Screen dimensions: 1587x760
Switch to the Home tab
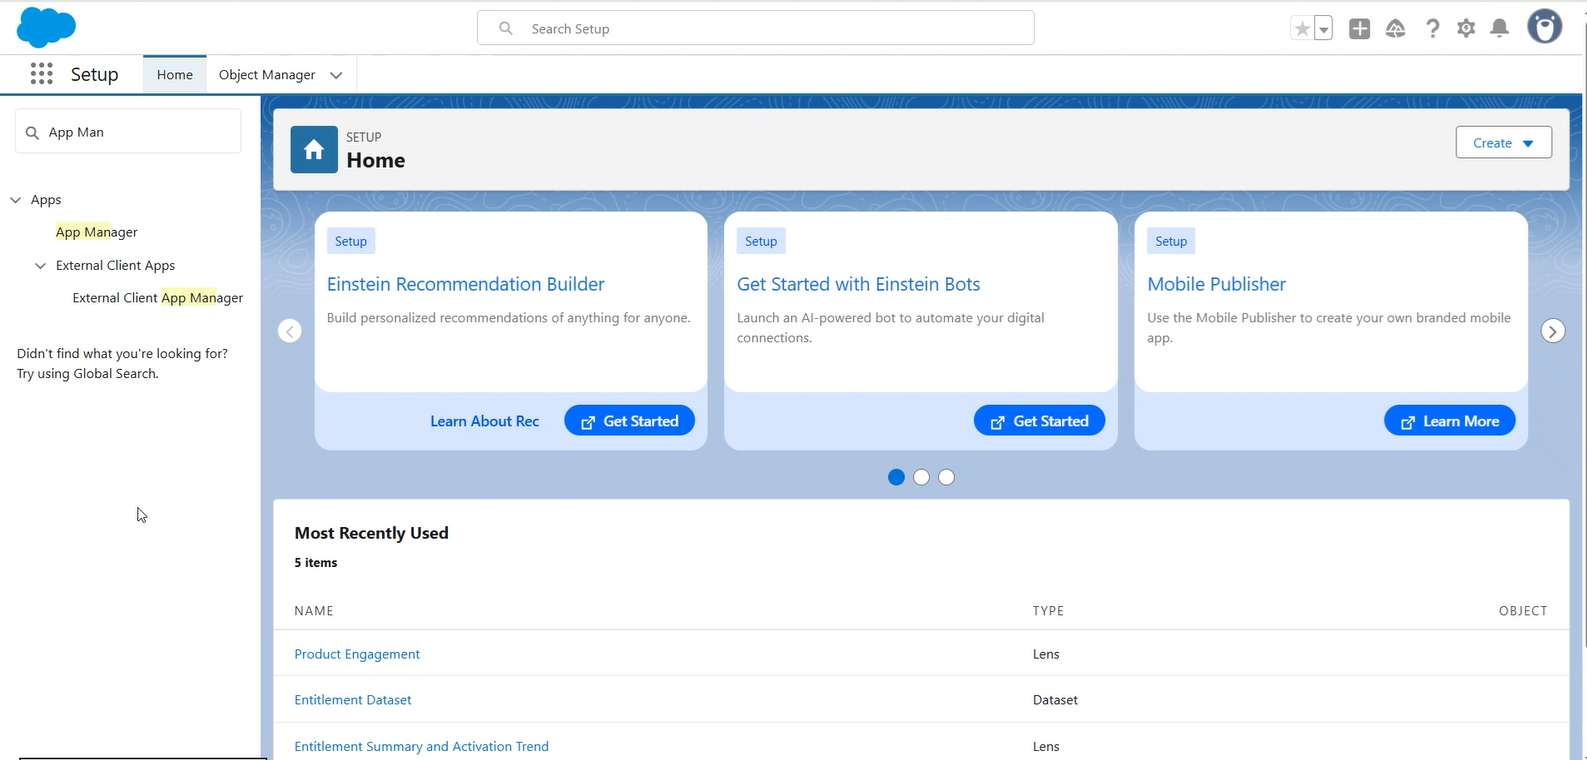(x=175, y=75)
